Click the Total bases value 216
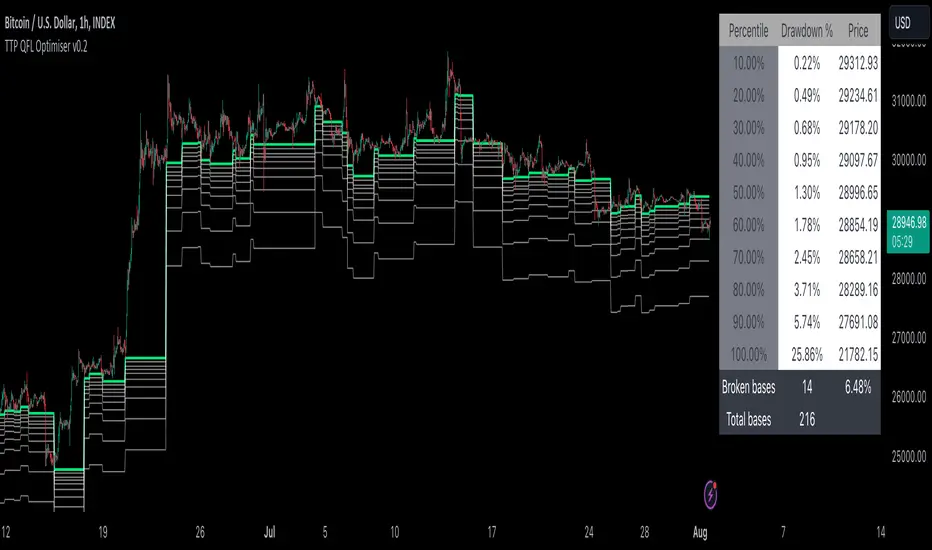932x550 pixels. click(806, 420)
